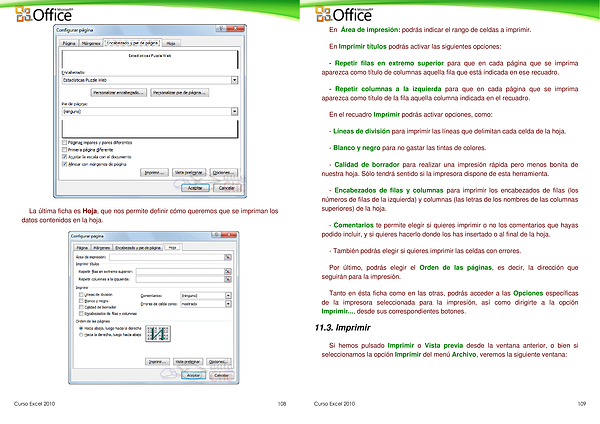Open the Encabezado dropdown showing Estadísticas Puzzle Web
Viewport: 600px width, 424px height.
[235, 80]
